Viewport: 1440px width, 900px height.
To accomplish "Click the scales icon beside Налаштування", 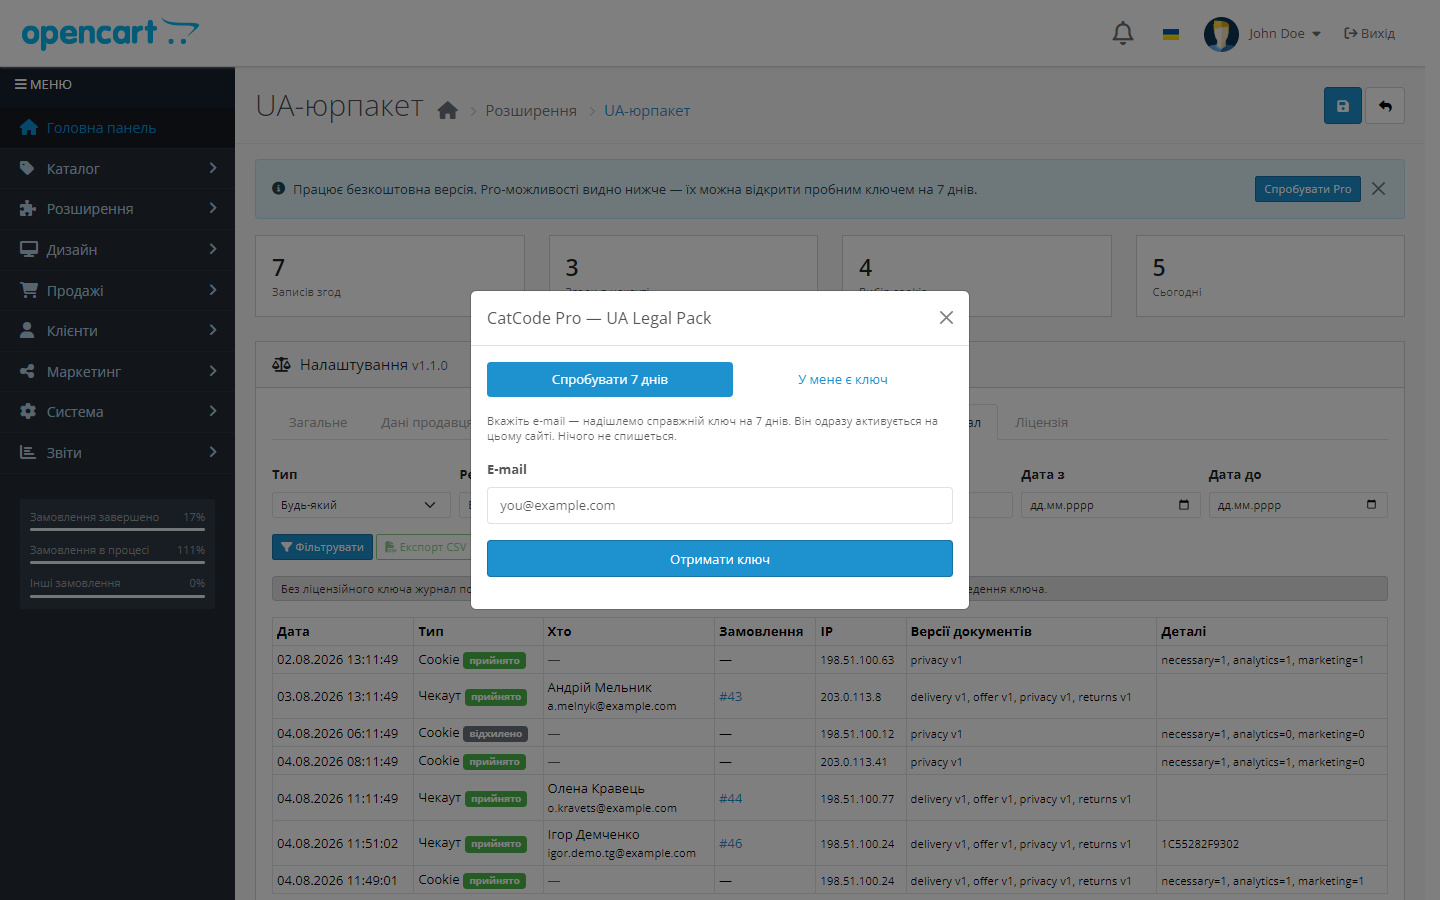I will pyautogui.click(x=282, y=365).
